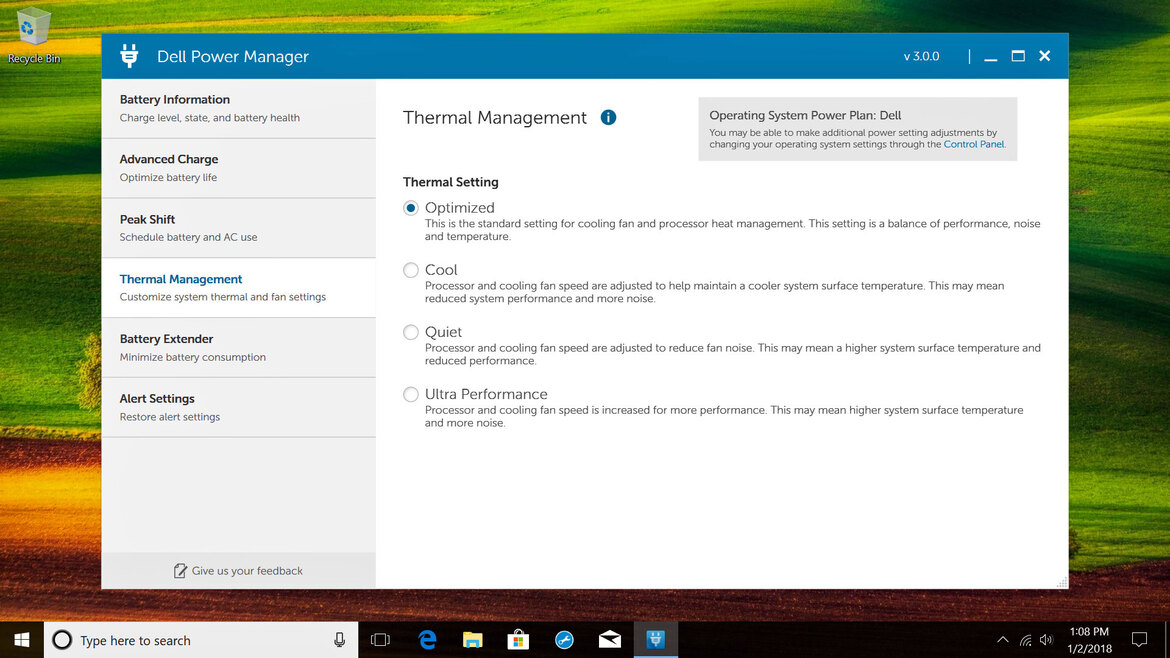Maximize the Dell Power Manager window

tap(1018, 56)
